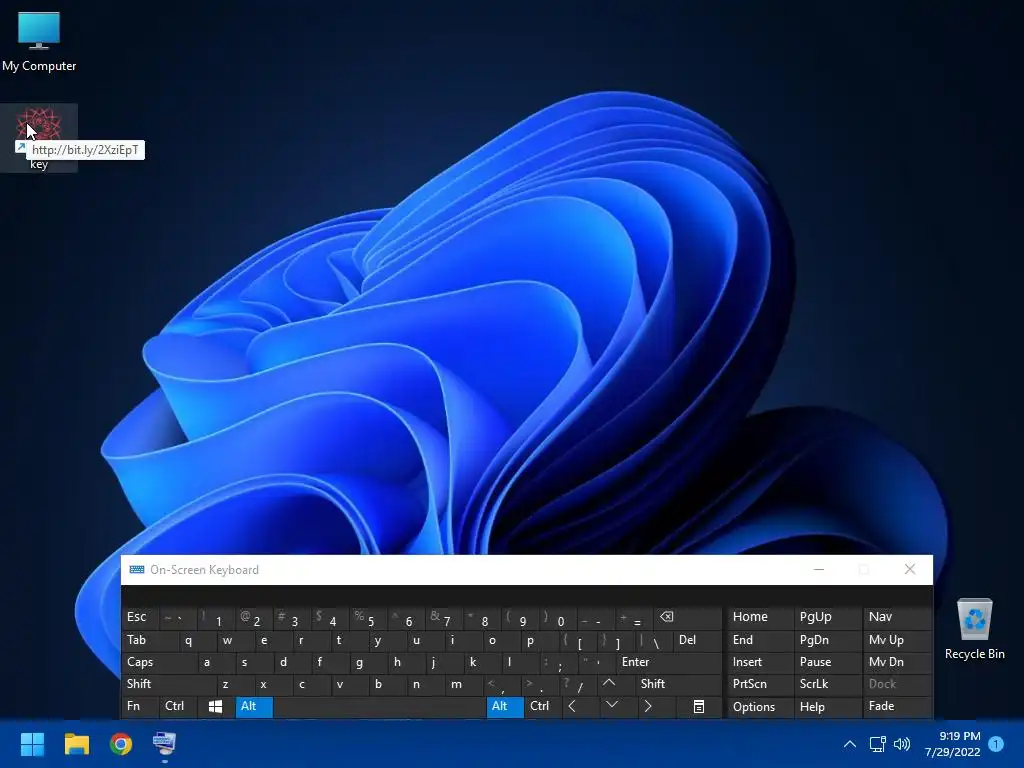Tap the Insert key
The image size is (1024, 768).
(x=760, y=662)
